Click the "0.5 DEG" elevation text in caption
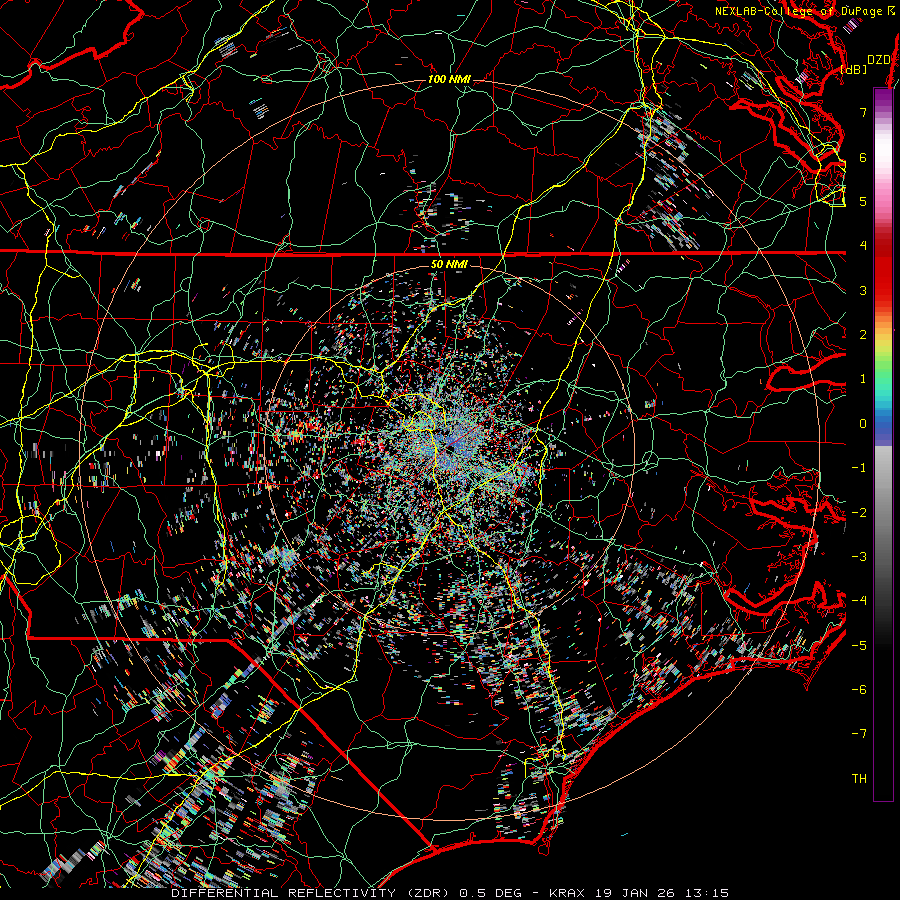This screenshot has height=900, width=900. pyautogui.click(x=490, y=893)
